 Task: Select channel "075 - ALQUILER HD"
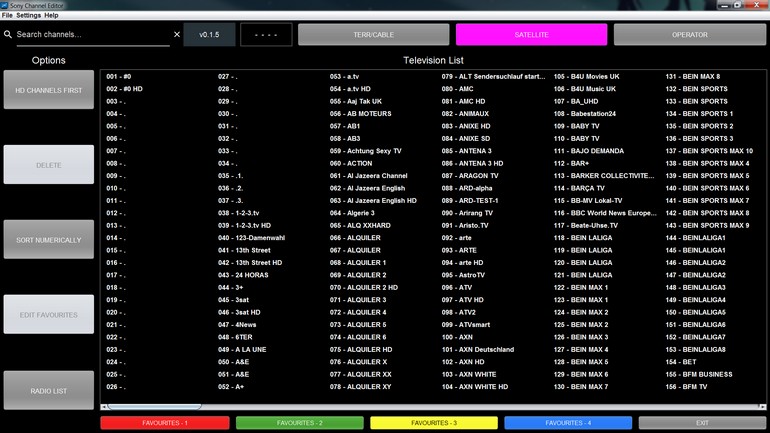pos(361,350)
